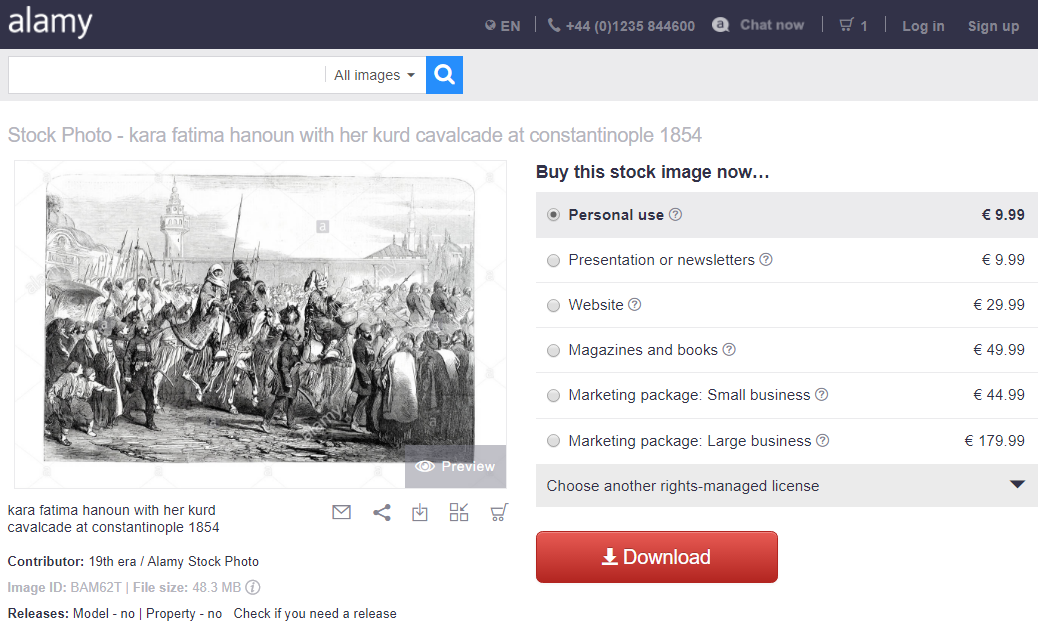Click Chat now in header
Image resolution: width=1038 pixels, height=626 pixels.
point(772,25)
